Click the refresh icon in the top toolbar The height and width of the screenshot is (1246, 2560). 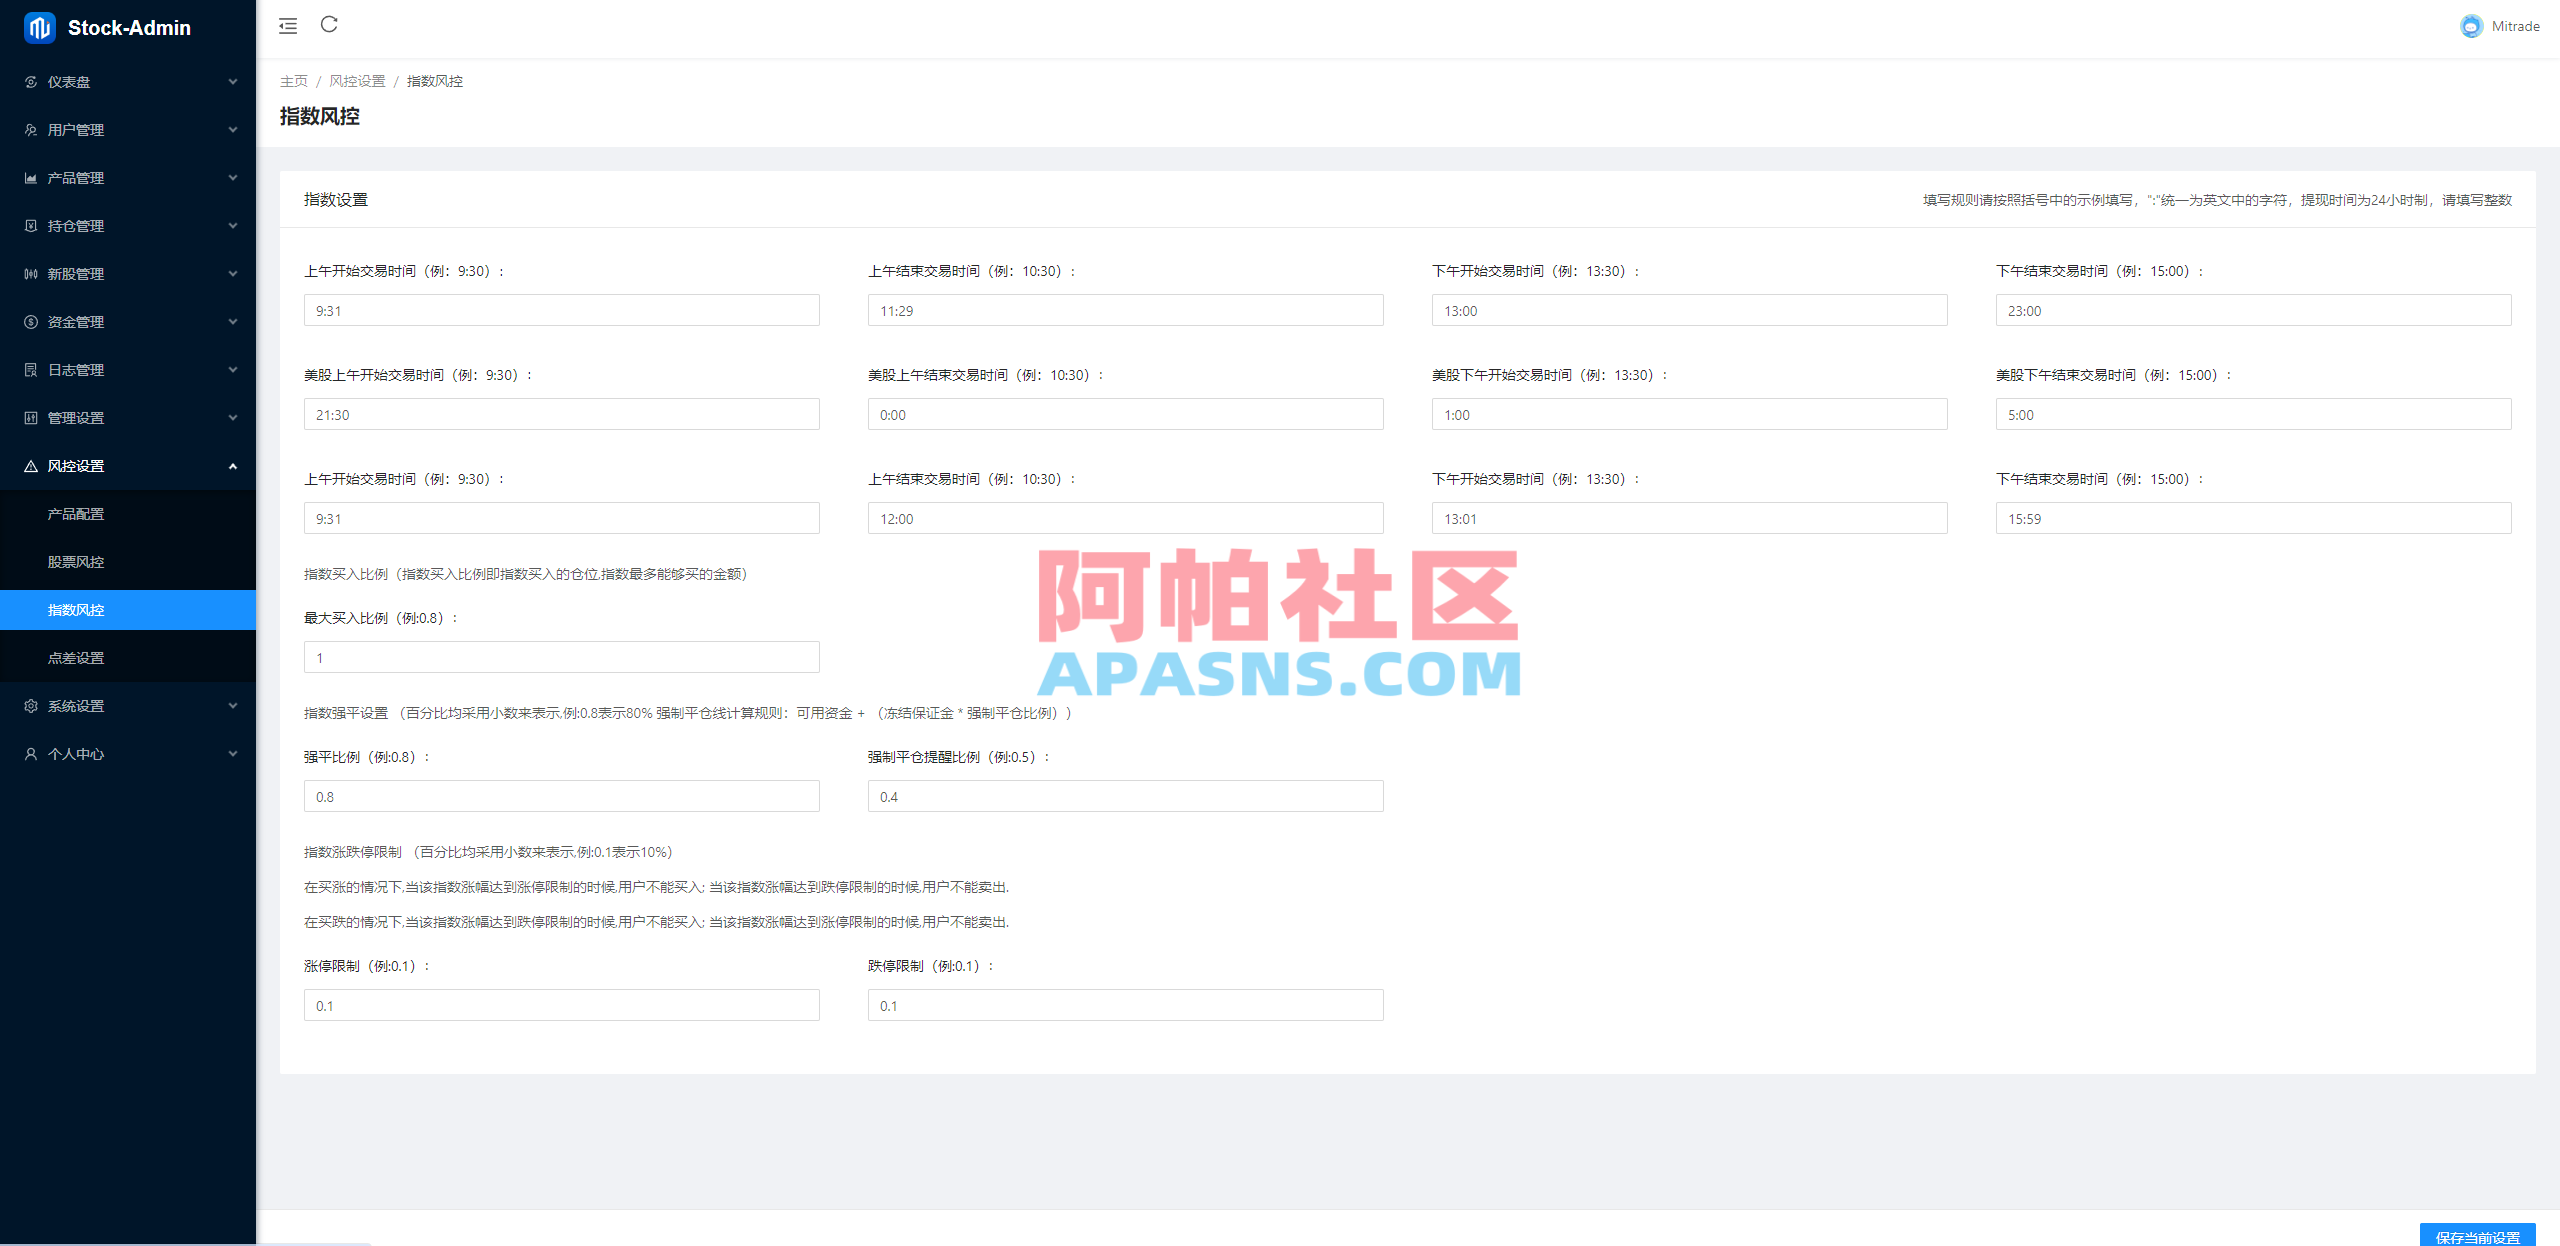330,26
